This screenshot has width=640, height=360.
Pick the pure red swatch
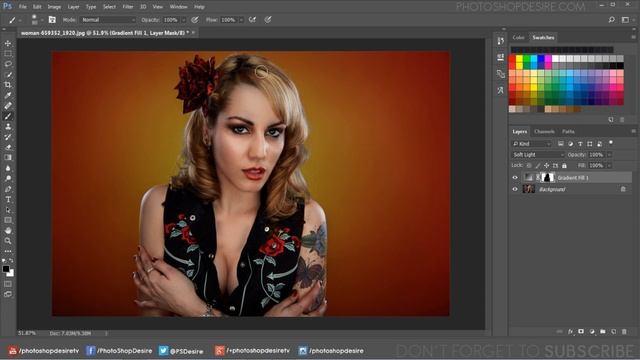tap(512, 59)
